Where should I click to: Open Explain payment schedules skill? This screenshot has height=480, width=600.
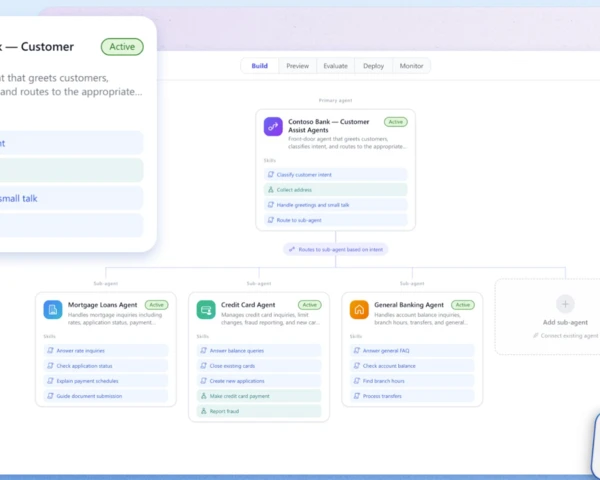(x=106, y=381)
